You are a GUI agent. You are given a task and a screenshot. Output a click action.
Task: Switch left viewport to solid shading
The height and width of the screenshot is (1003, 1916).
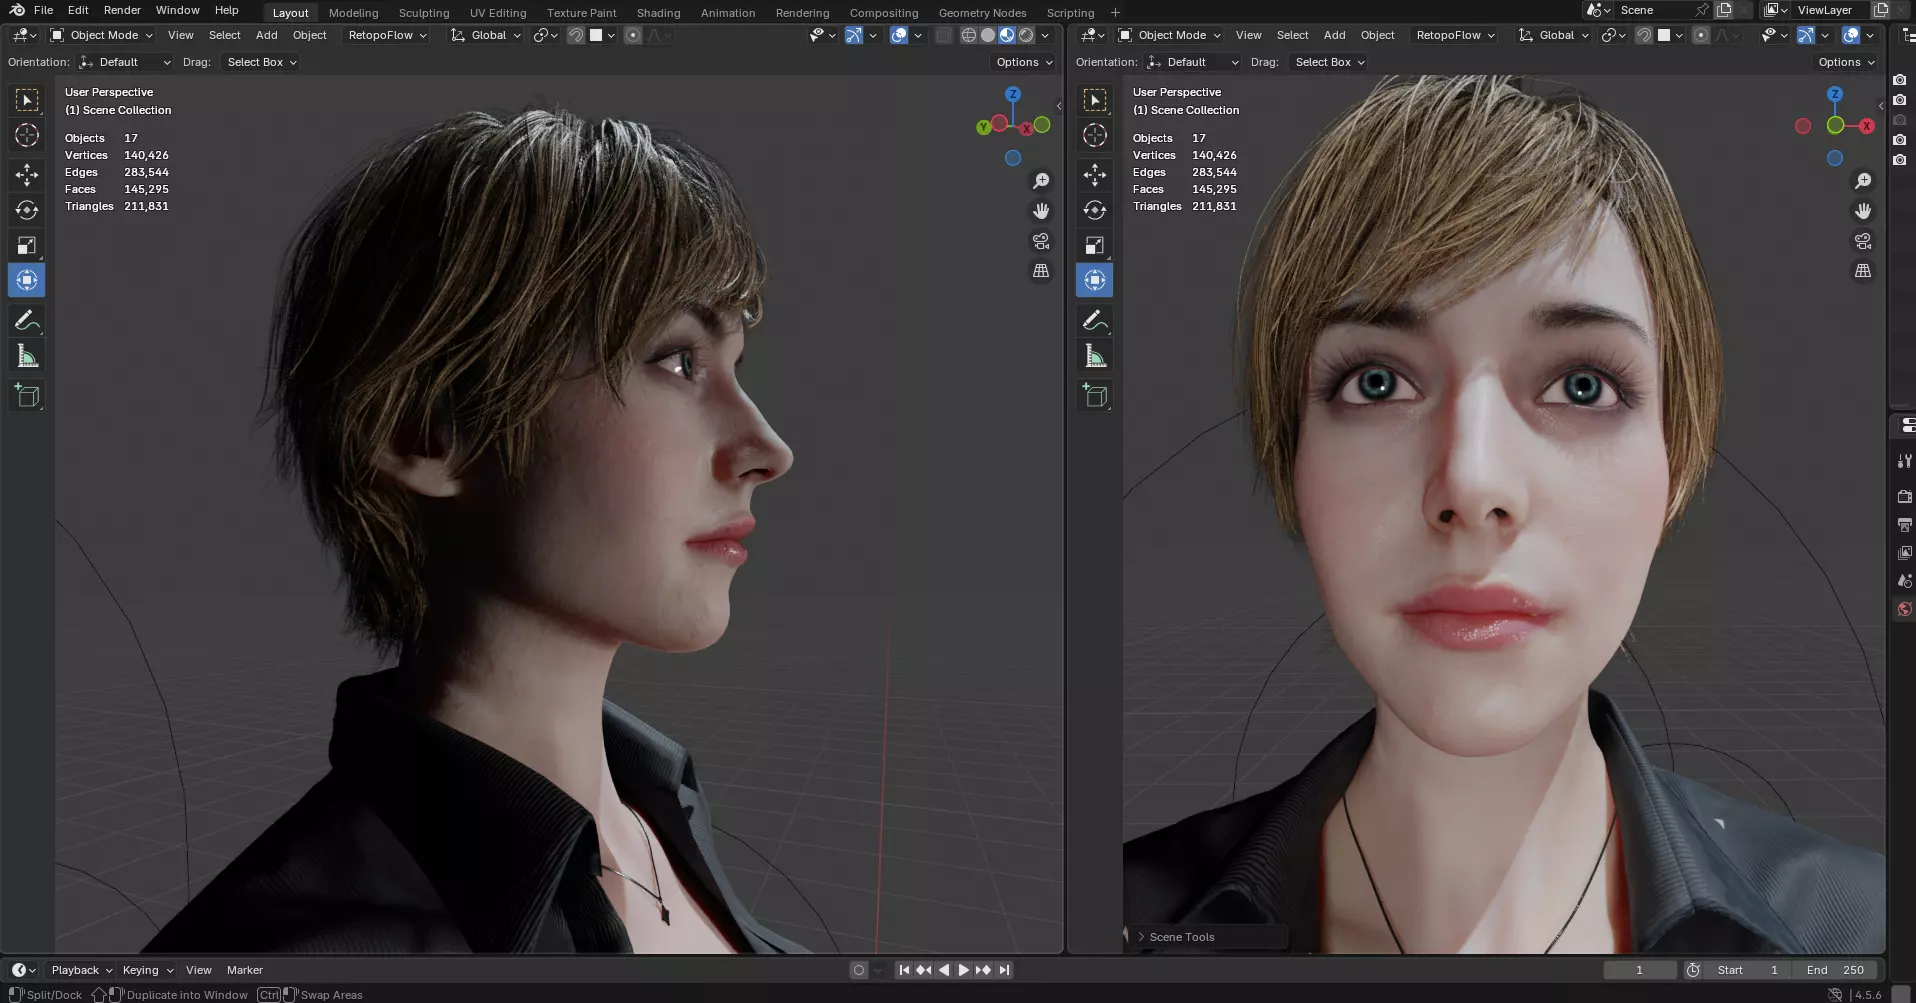point(988,35)
